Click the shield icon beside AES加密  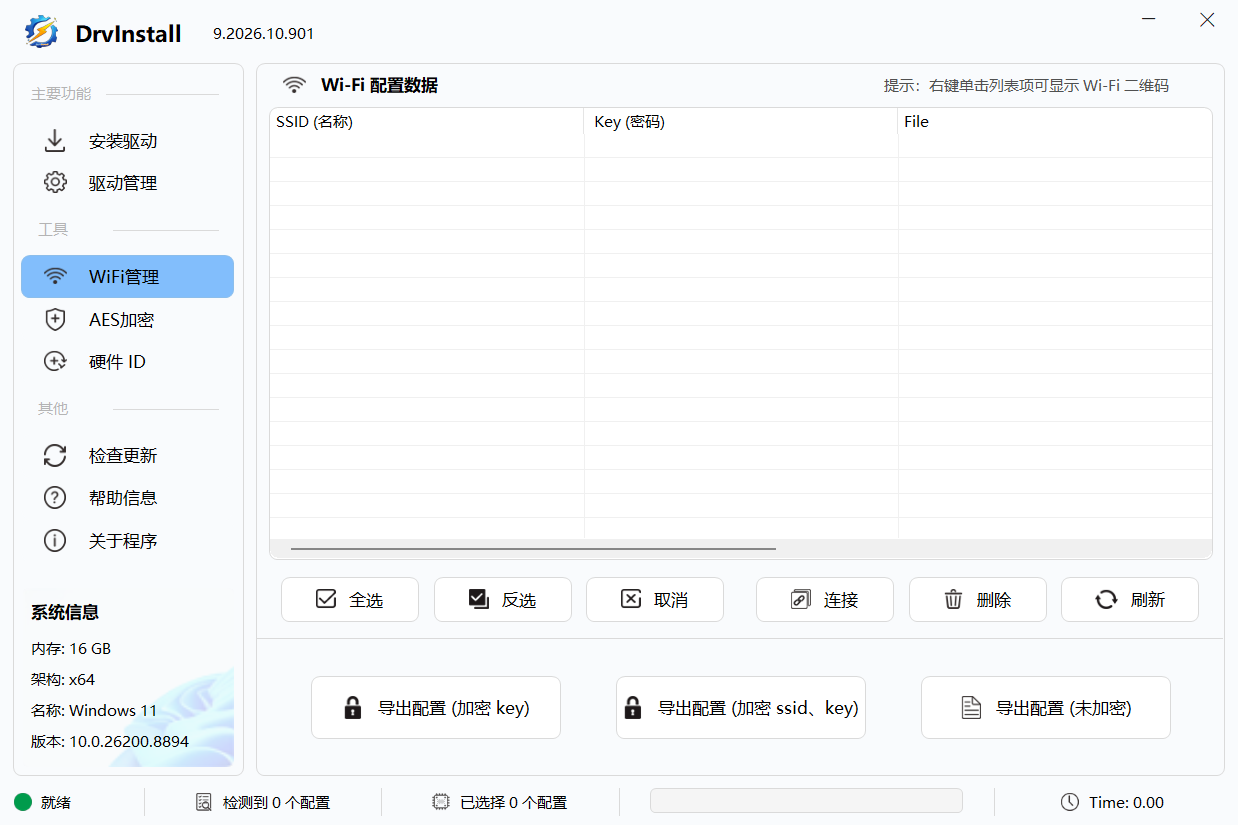pyautogui.click(x=55, y=320)
